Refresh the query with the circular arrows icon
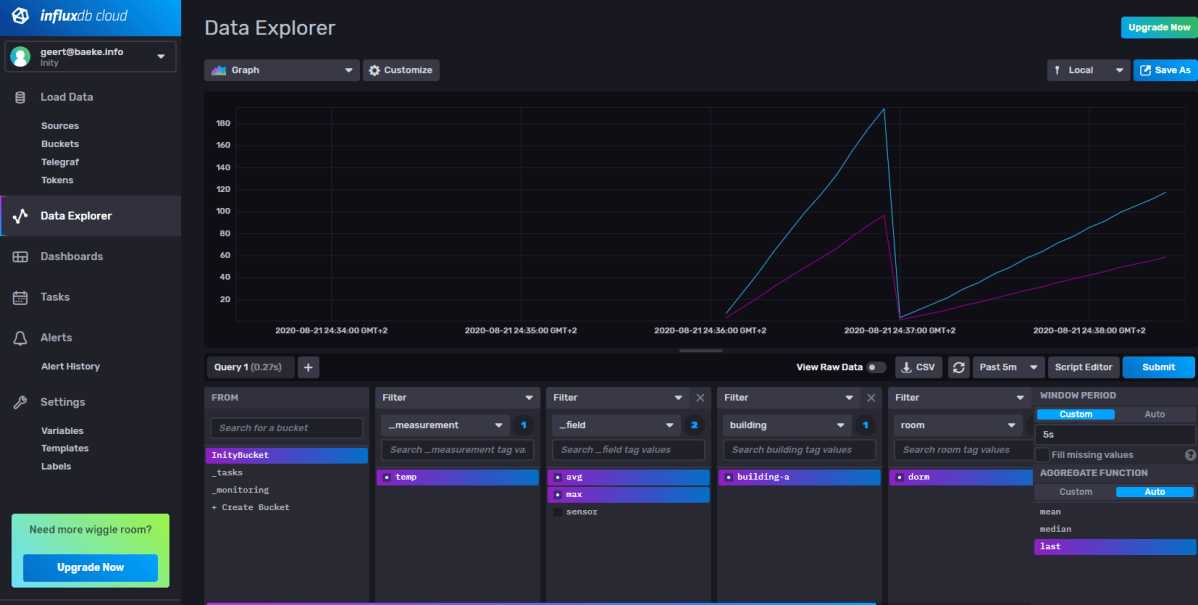This screenshot has height=605, width=1198. tap(958, 367)
